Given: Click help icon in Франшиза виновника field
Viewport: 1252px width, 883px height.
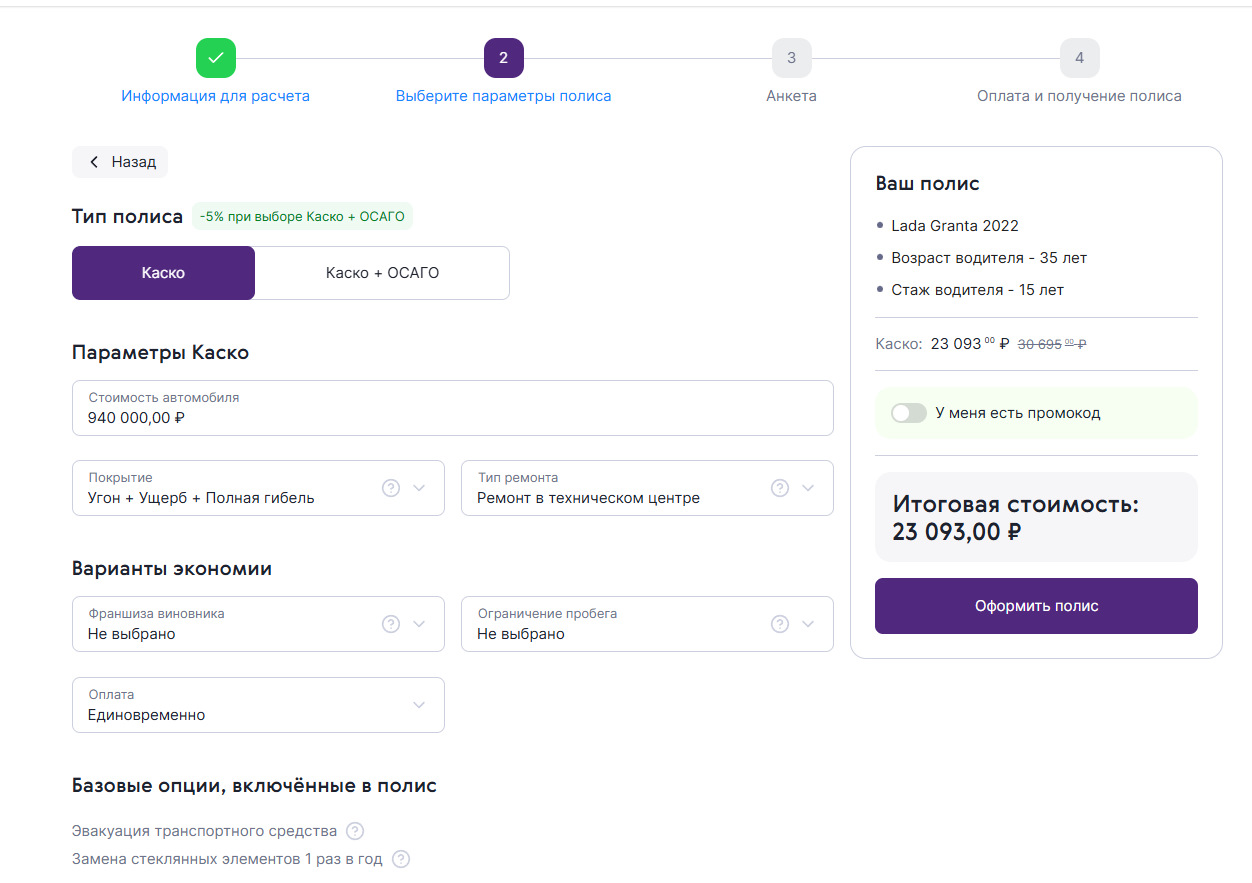Looking at the screenshot, I should click(x=391, y=624).
